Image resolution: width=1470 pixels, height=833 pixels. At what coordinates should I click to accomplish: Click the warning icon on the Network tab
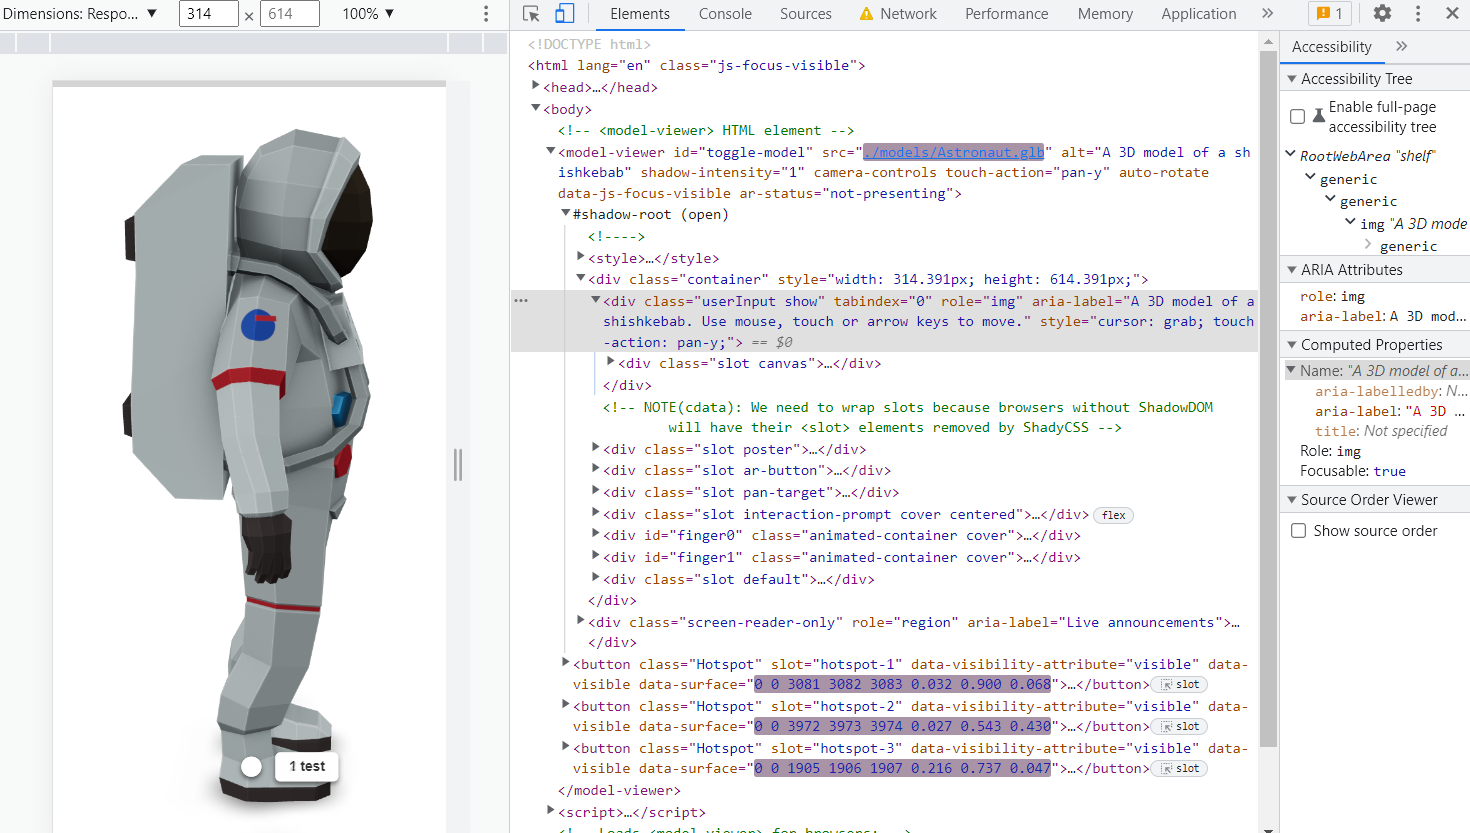(x=866, y=13)
